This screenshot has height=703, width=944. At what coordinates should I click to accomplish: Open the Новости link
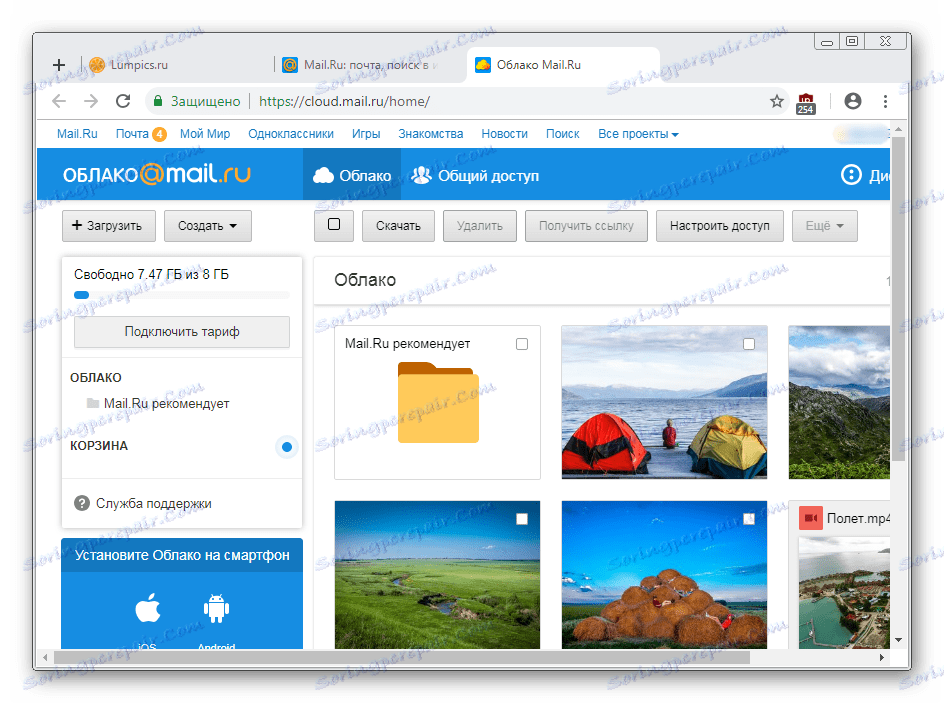coord(505,134)
